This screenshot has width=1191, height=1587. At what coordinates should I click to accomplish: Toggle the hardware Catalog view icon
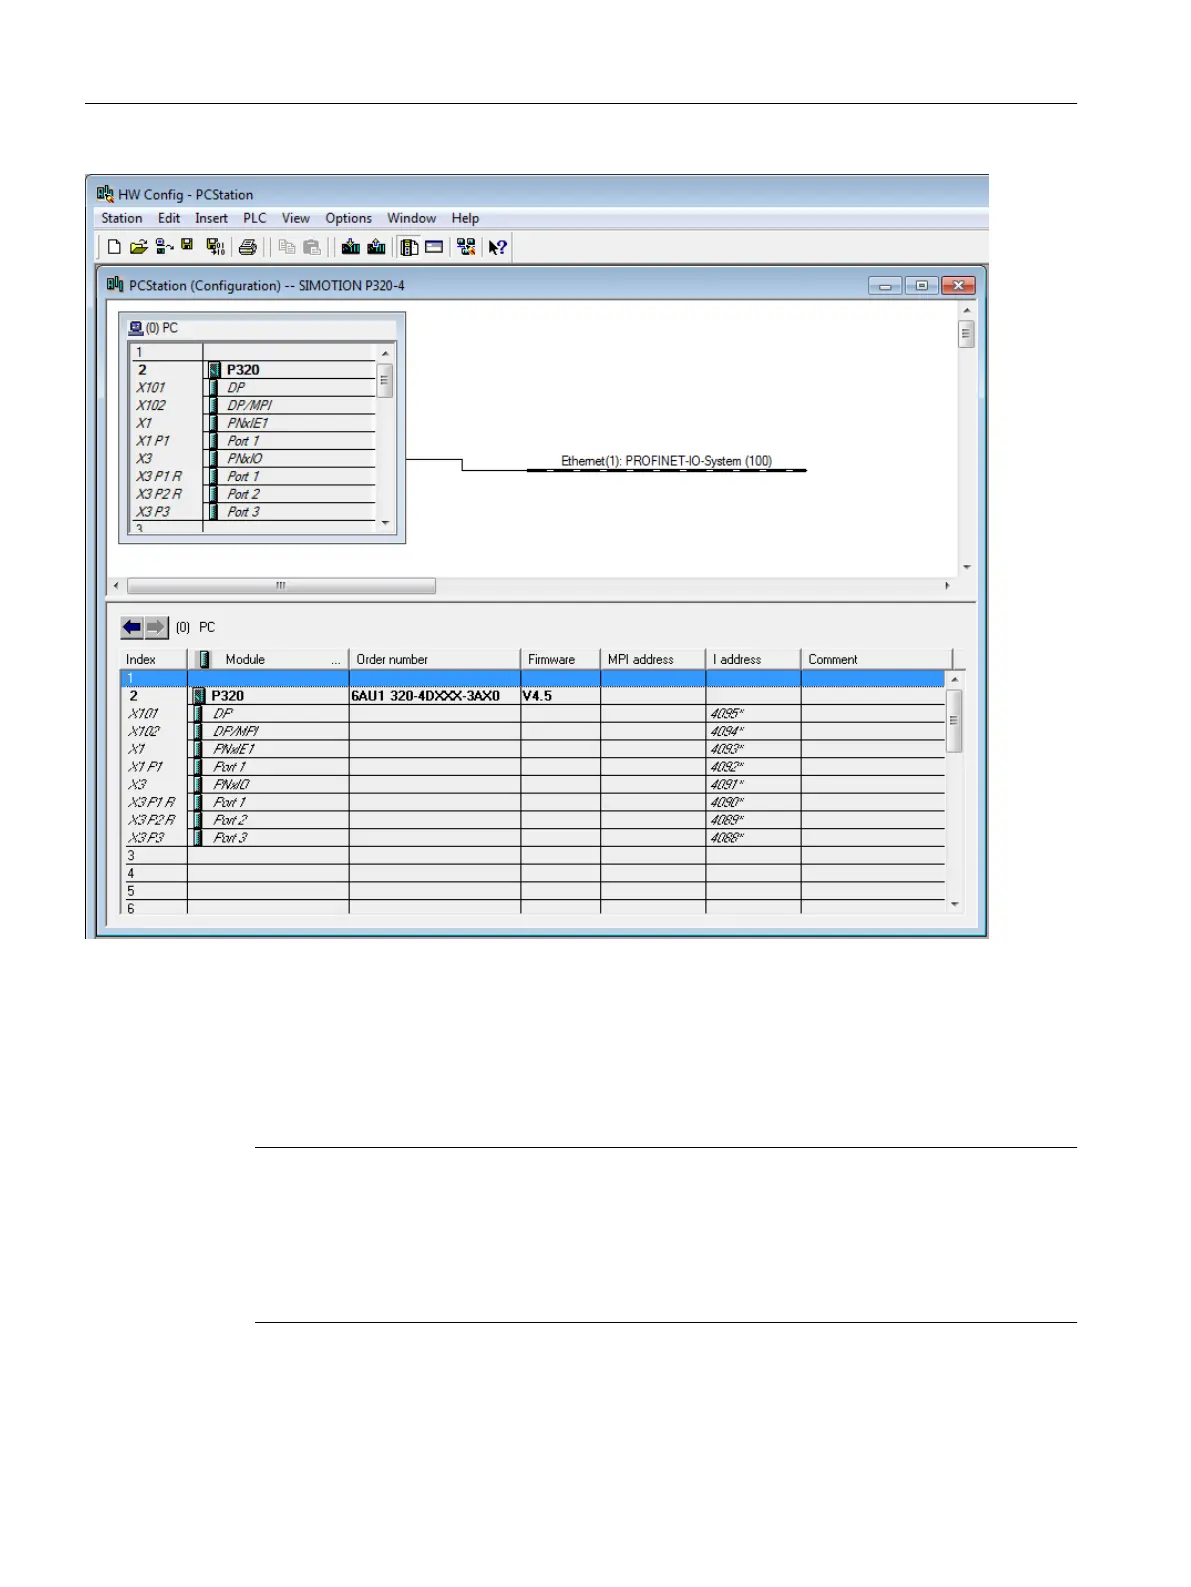click(x=409, y=246)
